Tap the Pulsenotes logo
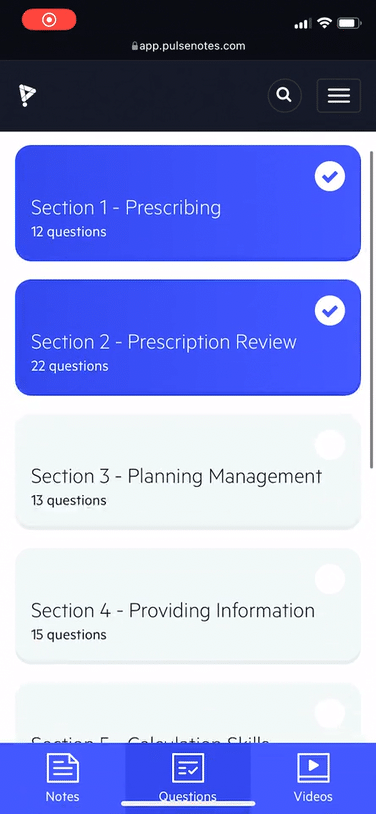This screenshot has width=376, height=814. 27,95
